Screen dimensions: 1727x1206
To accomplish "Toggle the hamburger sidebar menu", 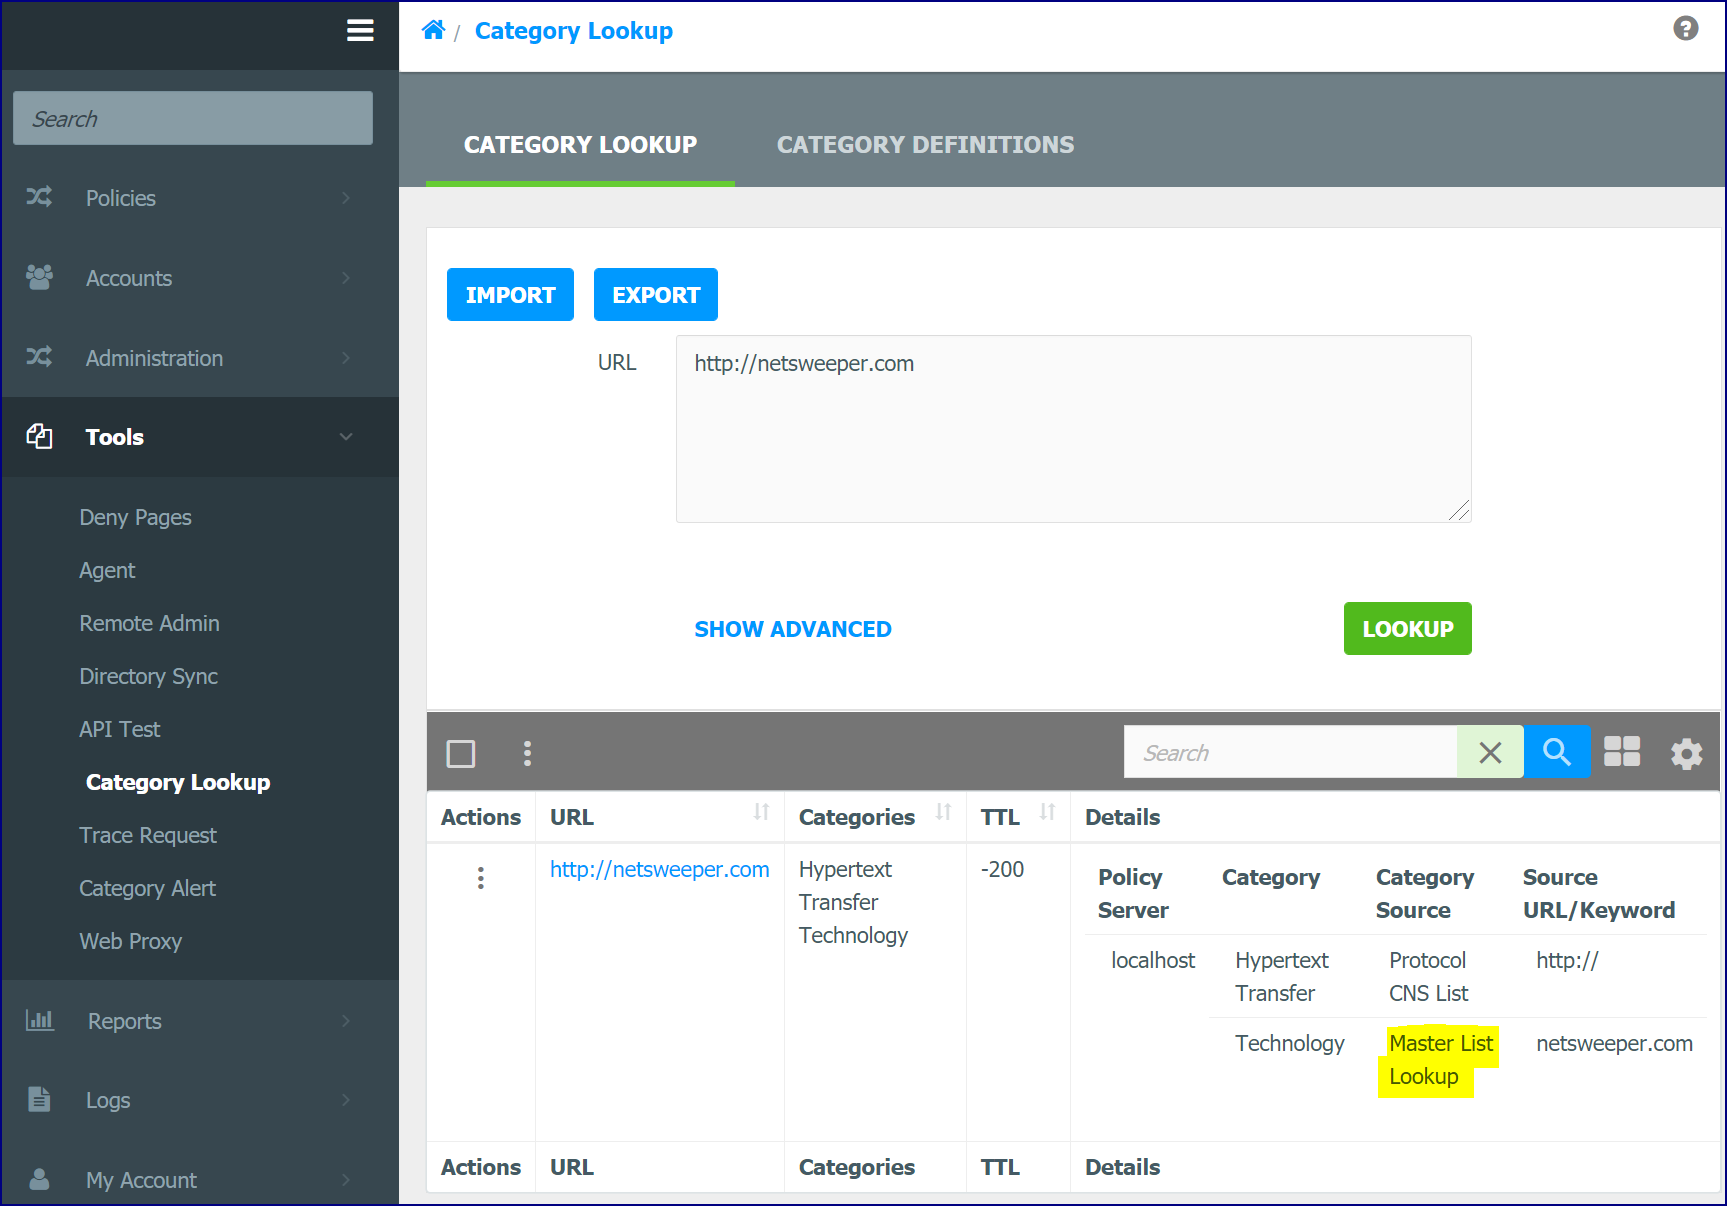I will [x=360, y=31].
